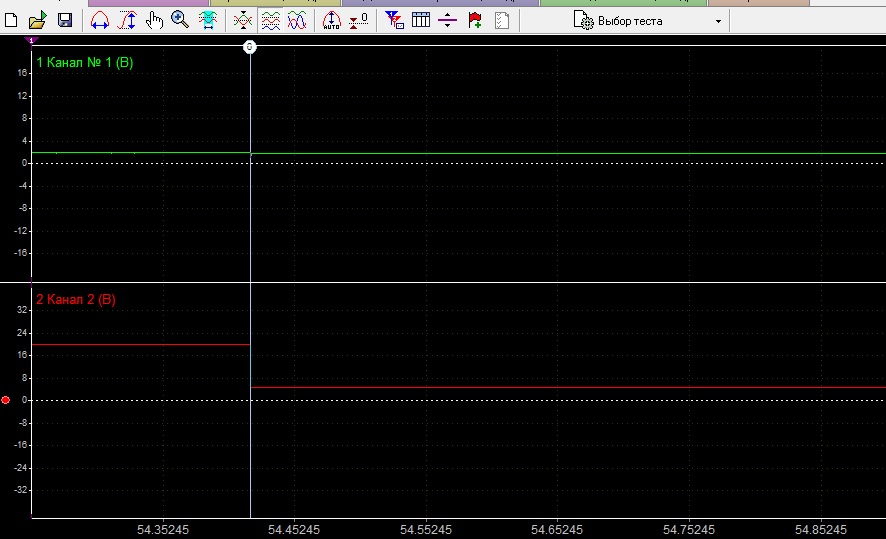
Task: Toggle the overlaid channels view
Action: 297,21
